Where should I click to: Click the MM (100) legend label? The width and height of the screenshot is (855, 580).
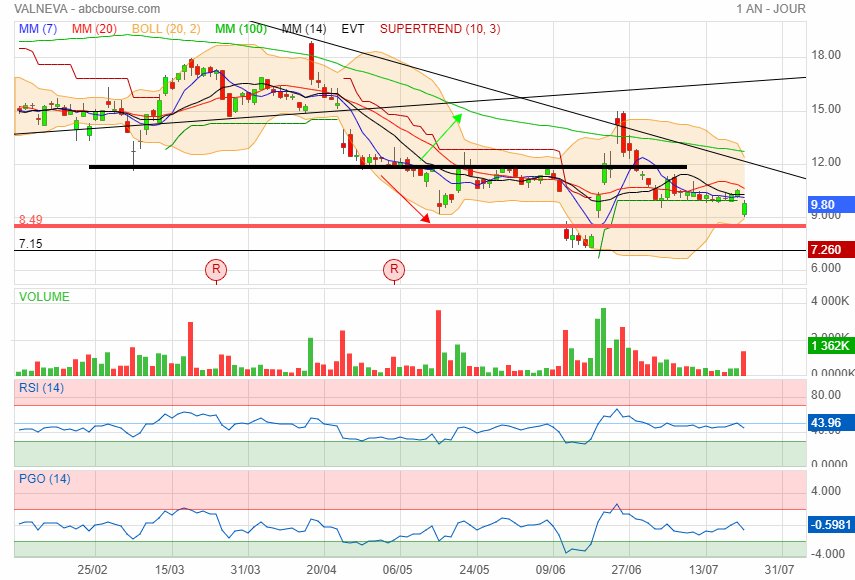coord(240,29)
